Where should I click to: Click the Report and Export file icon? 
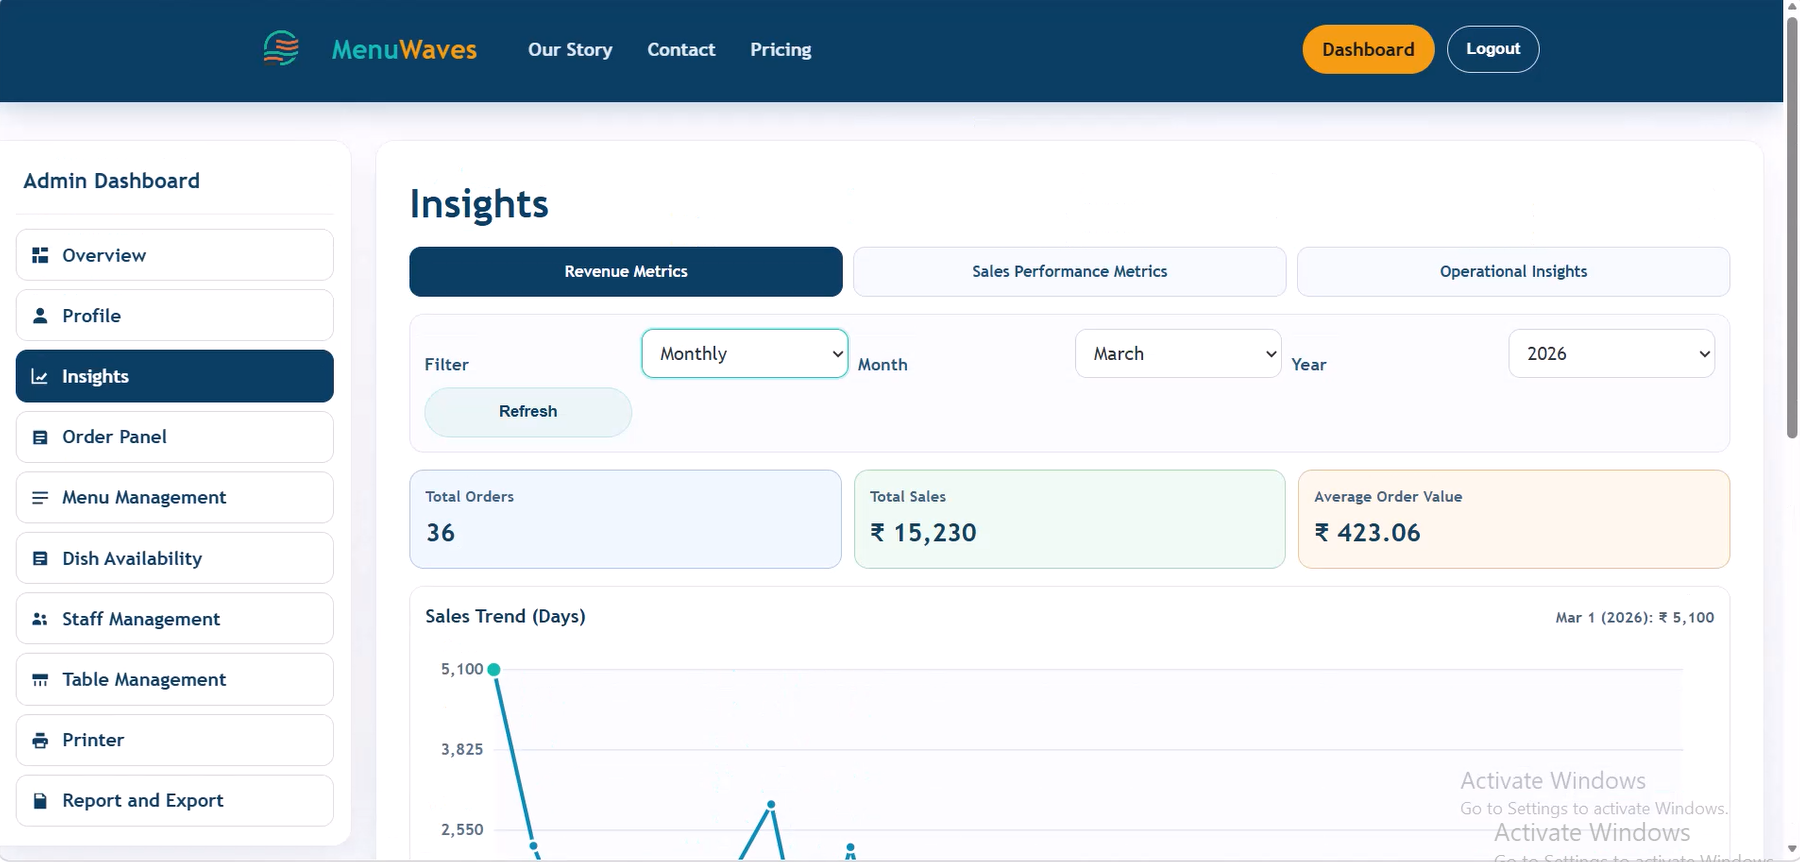coord(40,801)
